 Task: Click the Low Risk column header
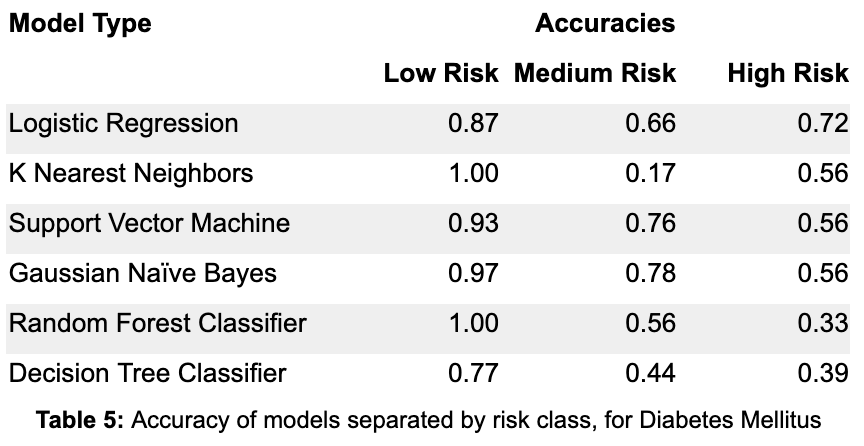tap(441, 73)
